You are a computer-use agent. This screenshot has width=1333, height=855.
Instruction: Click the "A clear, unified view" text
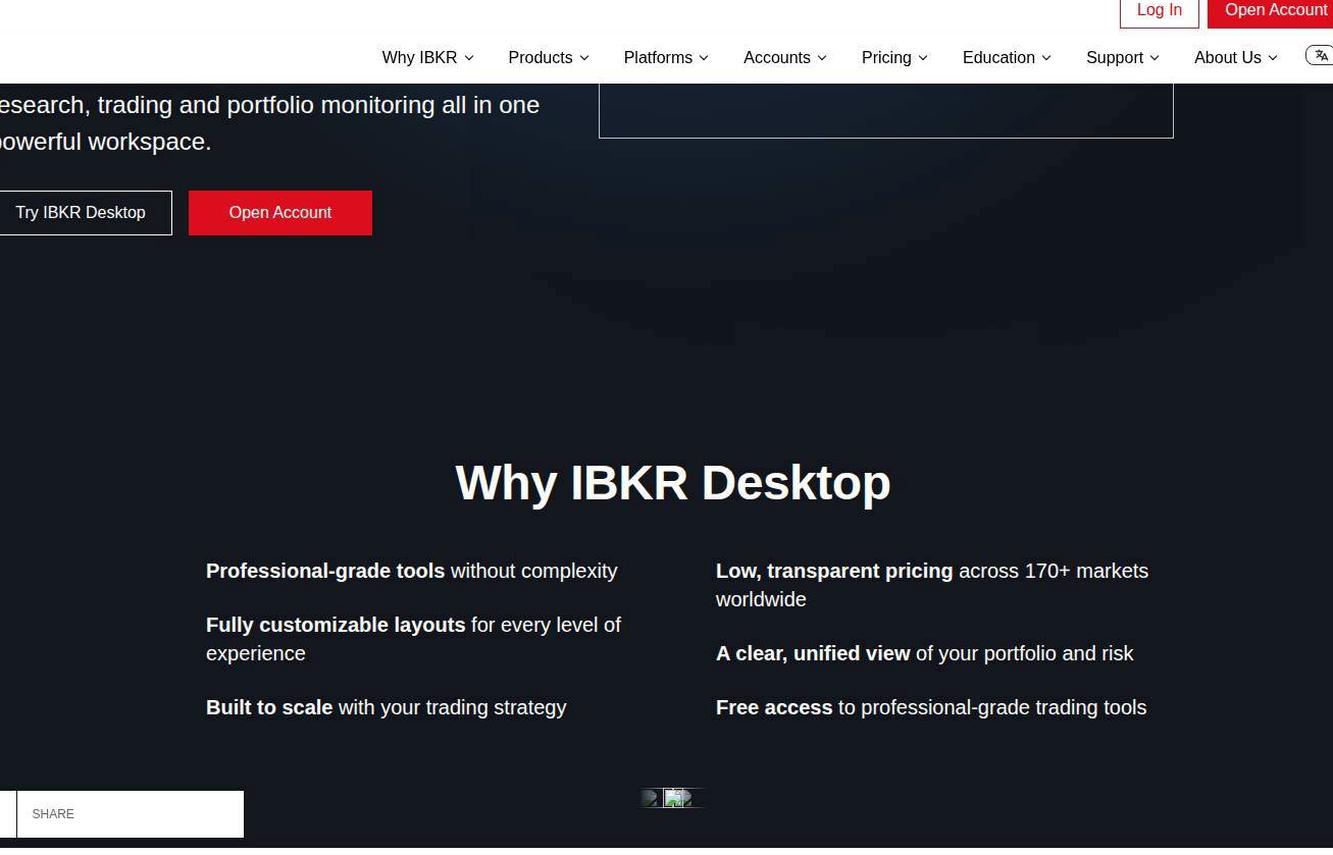click(x=813, y=654)
